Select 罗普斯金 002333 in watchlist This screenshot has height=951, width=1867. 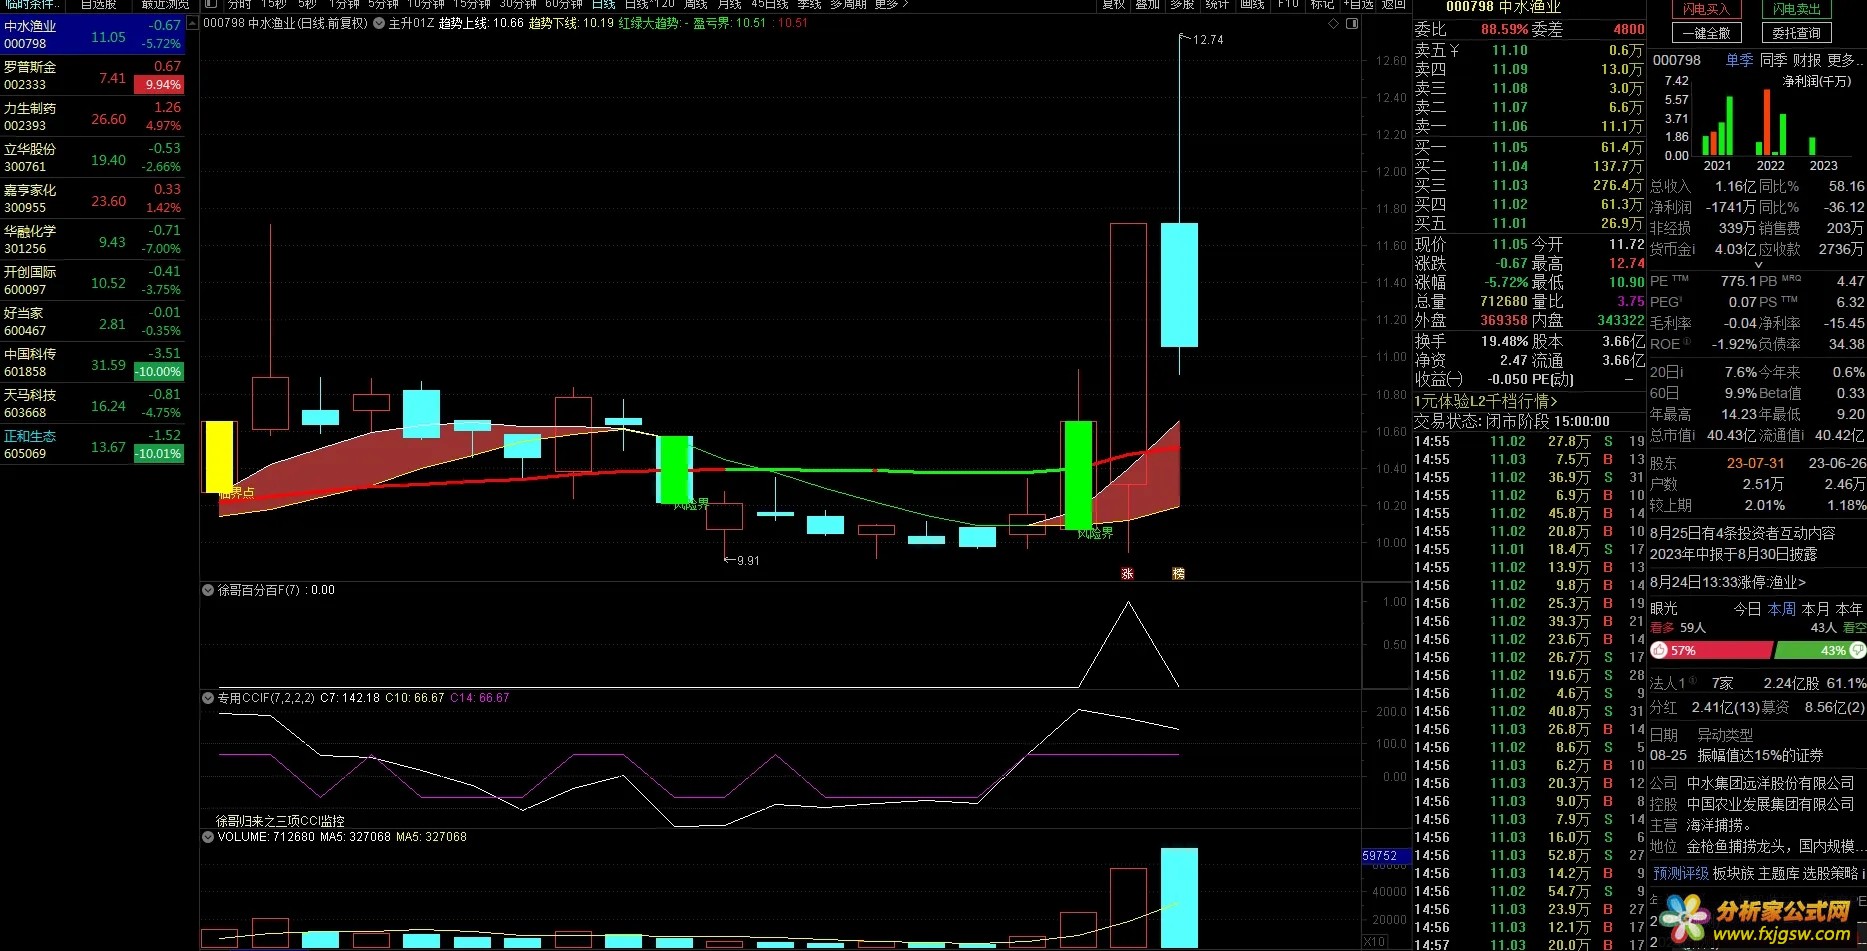[x=92, y=76]
